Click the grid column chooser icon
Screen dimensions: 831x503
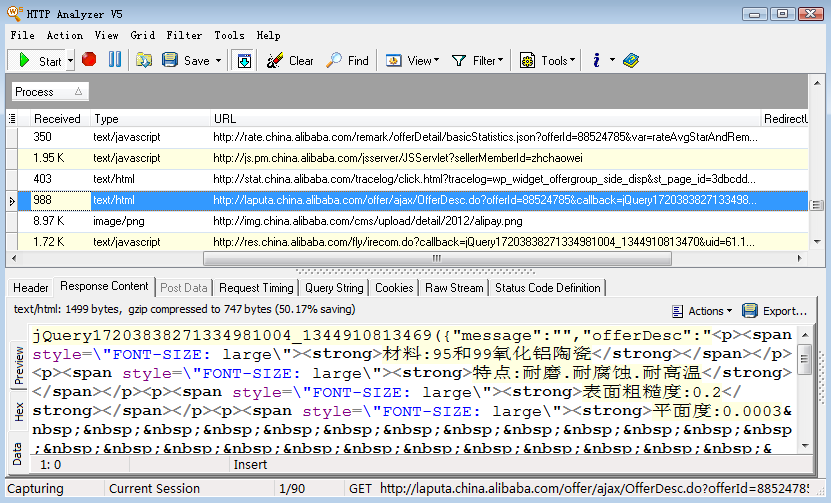coord(12,119)
